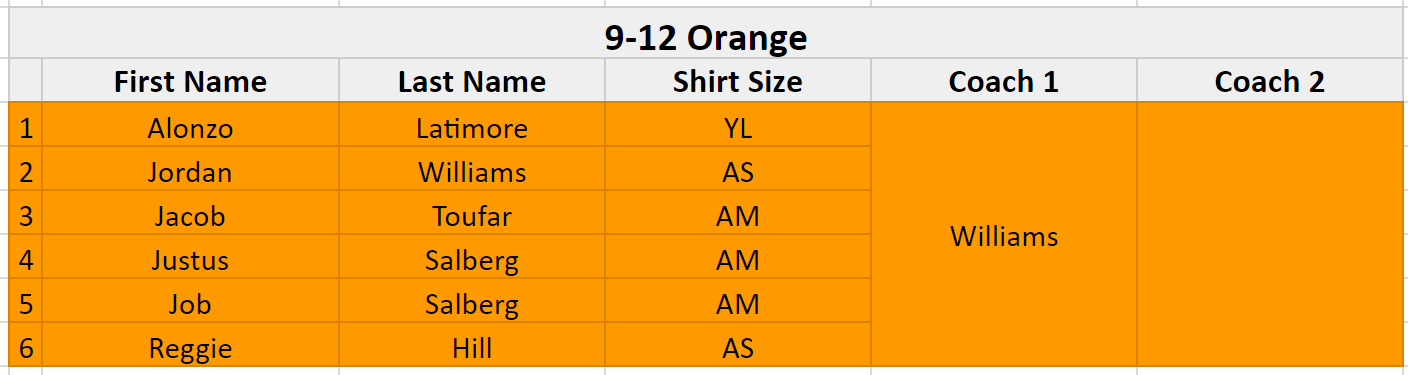Select the '9-12 Orange' title cell
The image size is (1408, 375).
(x=705, y=37)
